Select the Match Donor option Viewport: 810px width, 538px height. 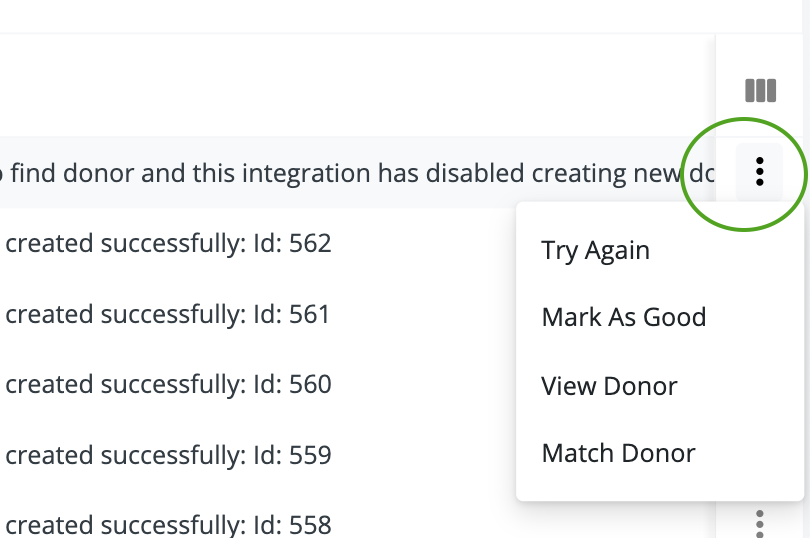[618, 453]
